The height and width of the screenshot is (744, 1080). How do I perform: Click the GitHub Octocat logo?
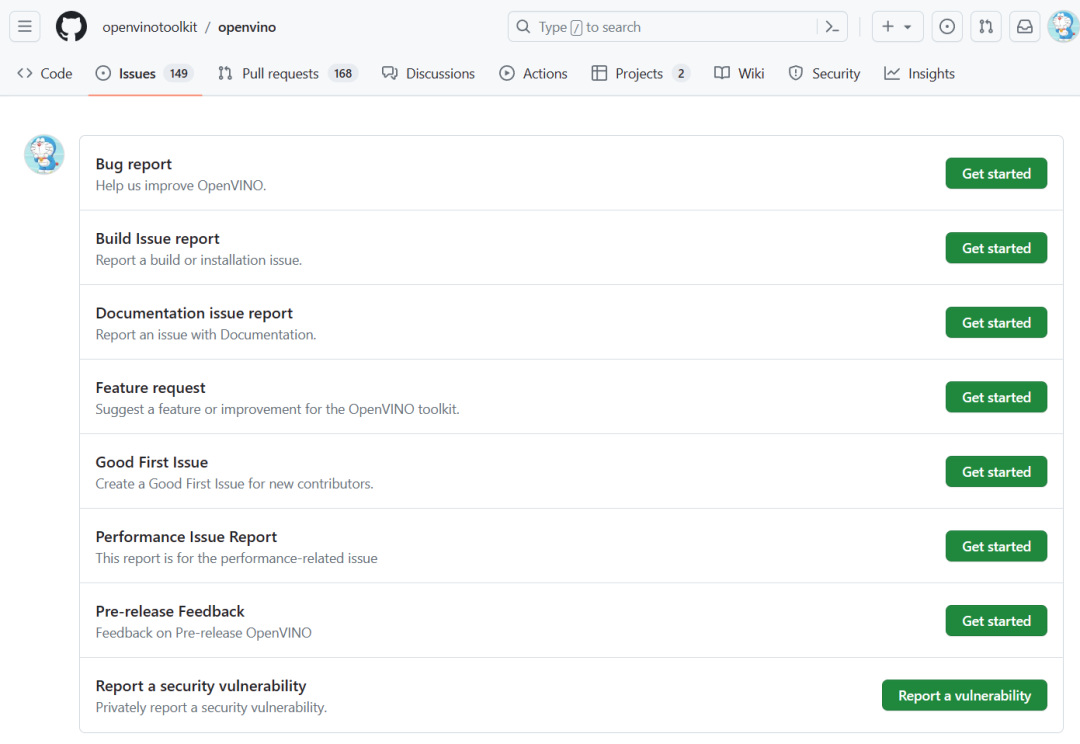pos(72,27)
